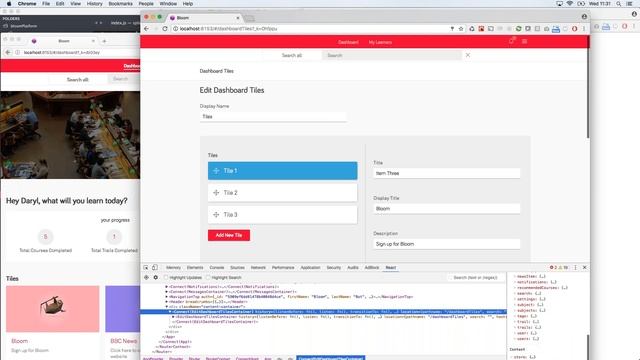Enable the Highlight Updates checkbox
The image size is (640, 360).
(x=166, y=278)
